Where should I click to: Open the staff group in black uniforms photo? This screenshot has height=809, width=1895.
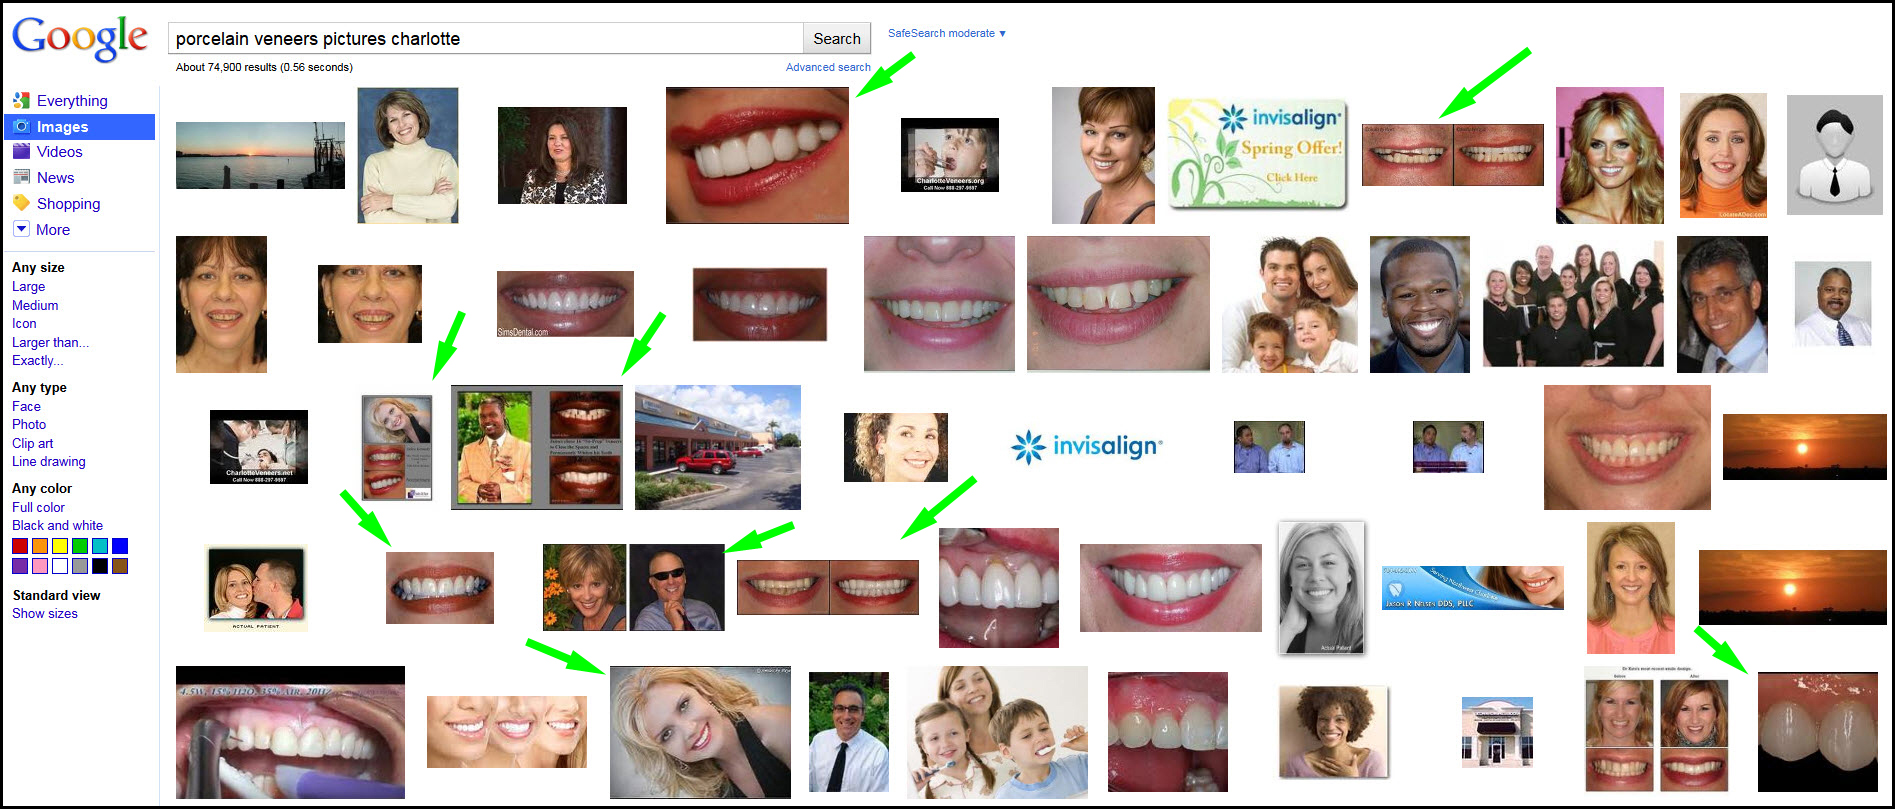1573,304
